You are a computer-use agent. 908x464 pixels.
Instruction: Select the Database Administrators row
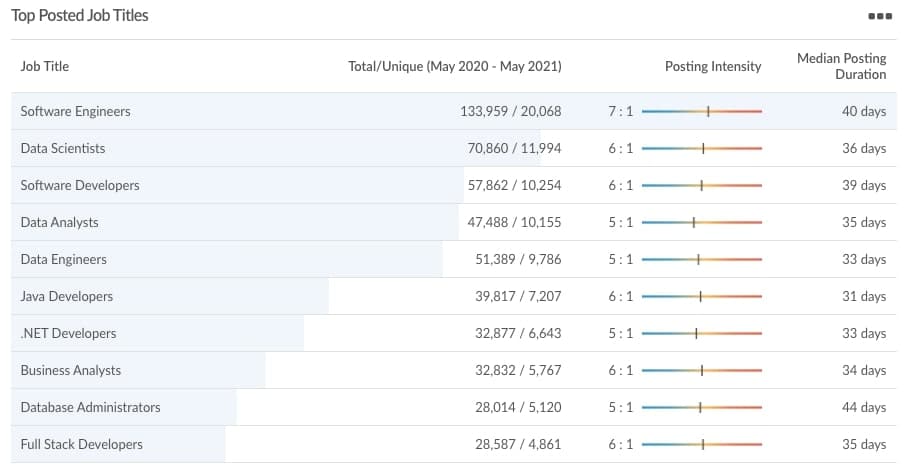coord(453,407)
